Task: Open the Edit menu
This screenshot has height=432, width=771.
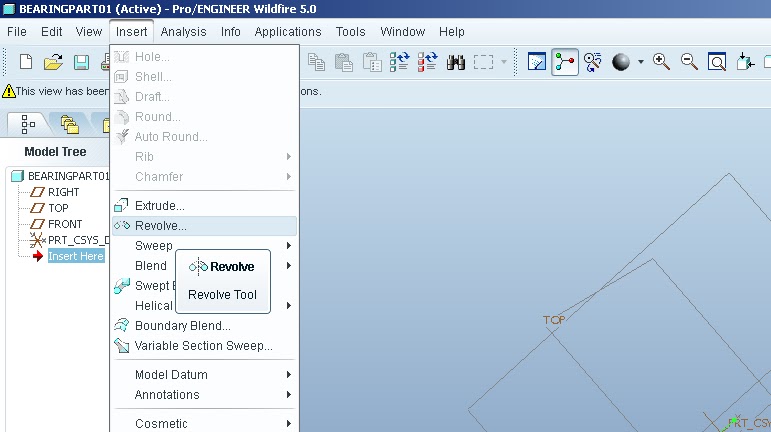Action: coord(51,32)
